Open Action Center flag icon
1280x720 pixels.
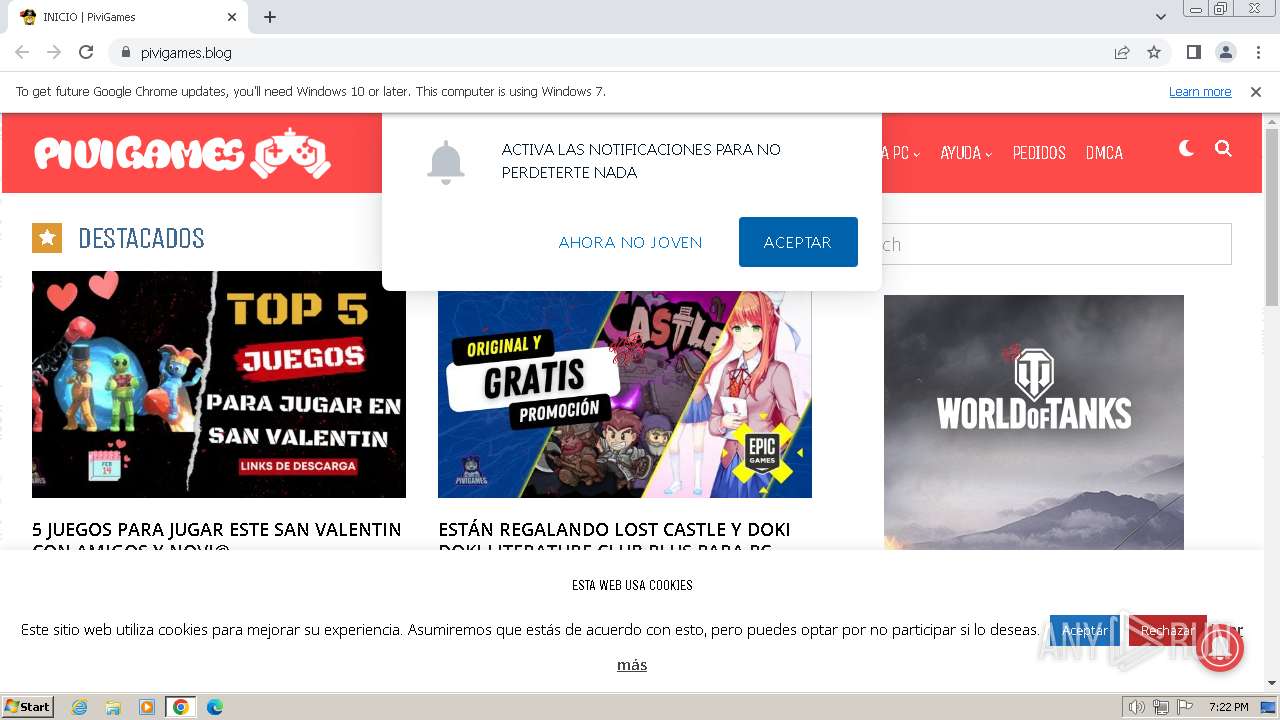click(x=1185, y=707)
